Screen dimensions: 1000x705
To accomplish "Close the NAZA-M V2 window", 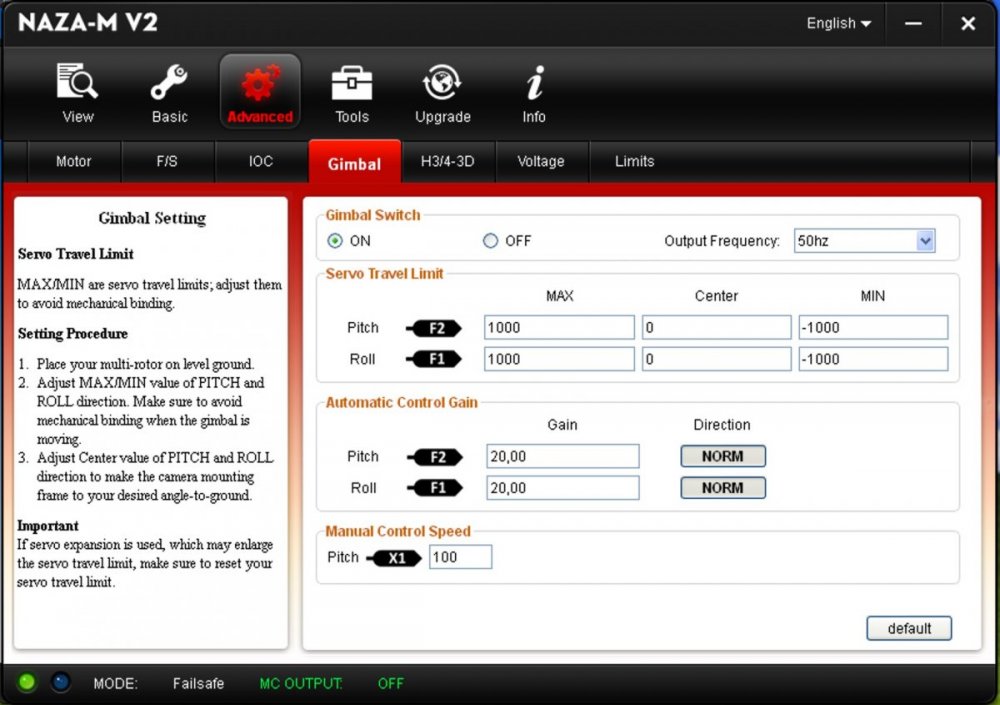I will (x=967, y=24).
